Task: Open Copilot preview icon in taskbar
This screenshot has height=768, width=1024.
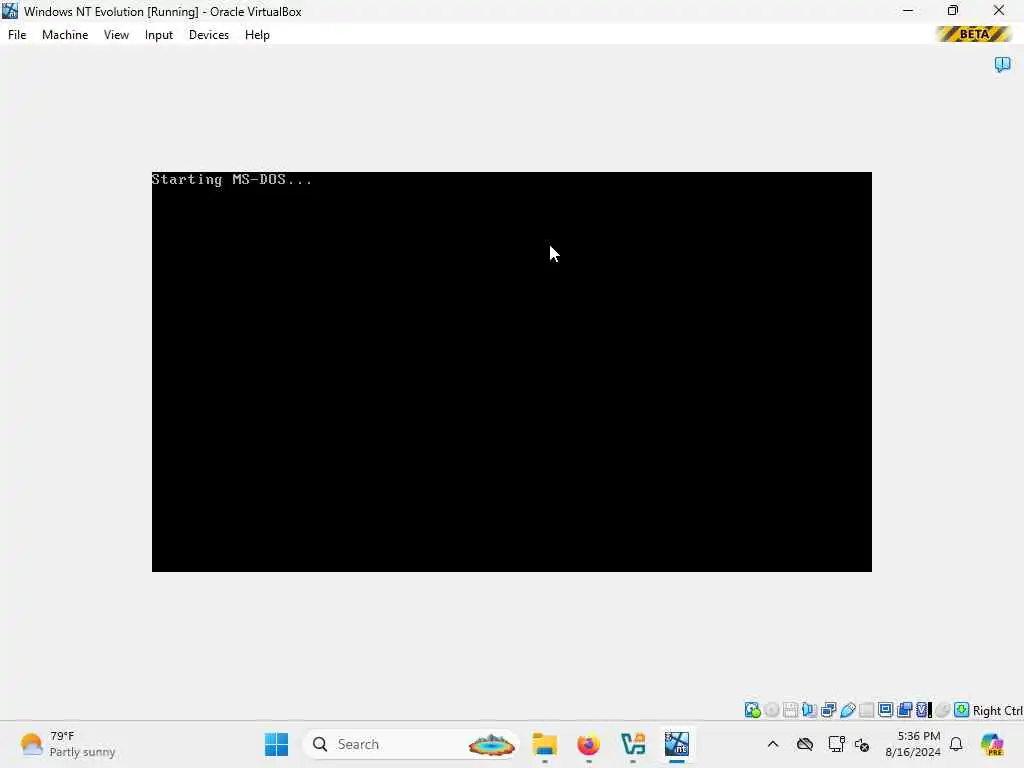Action: click(x=992, y=744)
